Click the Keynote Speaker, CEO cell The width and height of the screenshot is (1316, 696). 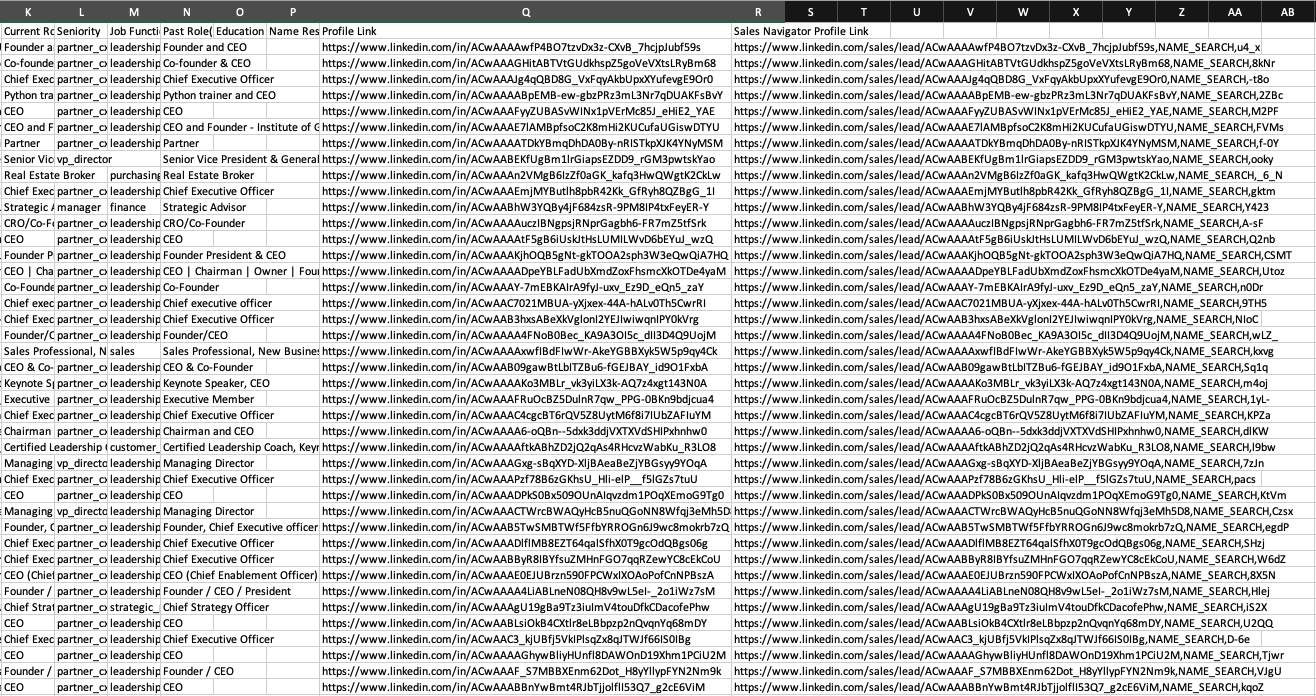pyautogui.click(x=216, y=383)
